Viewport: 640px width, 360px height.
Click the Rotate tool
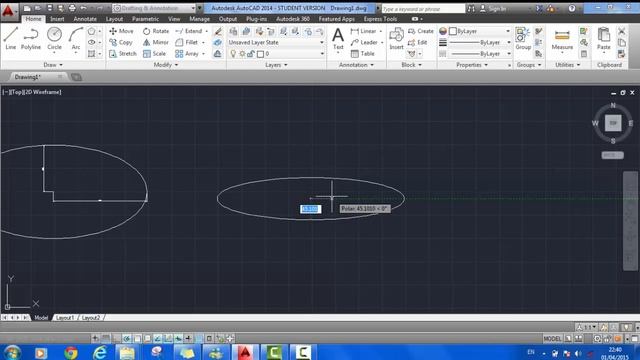point(156,31)
